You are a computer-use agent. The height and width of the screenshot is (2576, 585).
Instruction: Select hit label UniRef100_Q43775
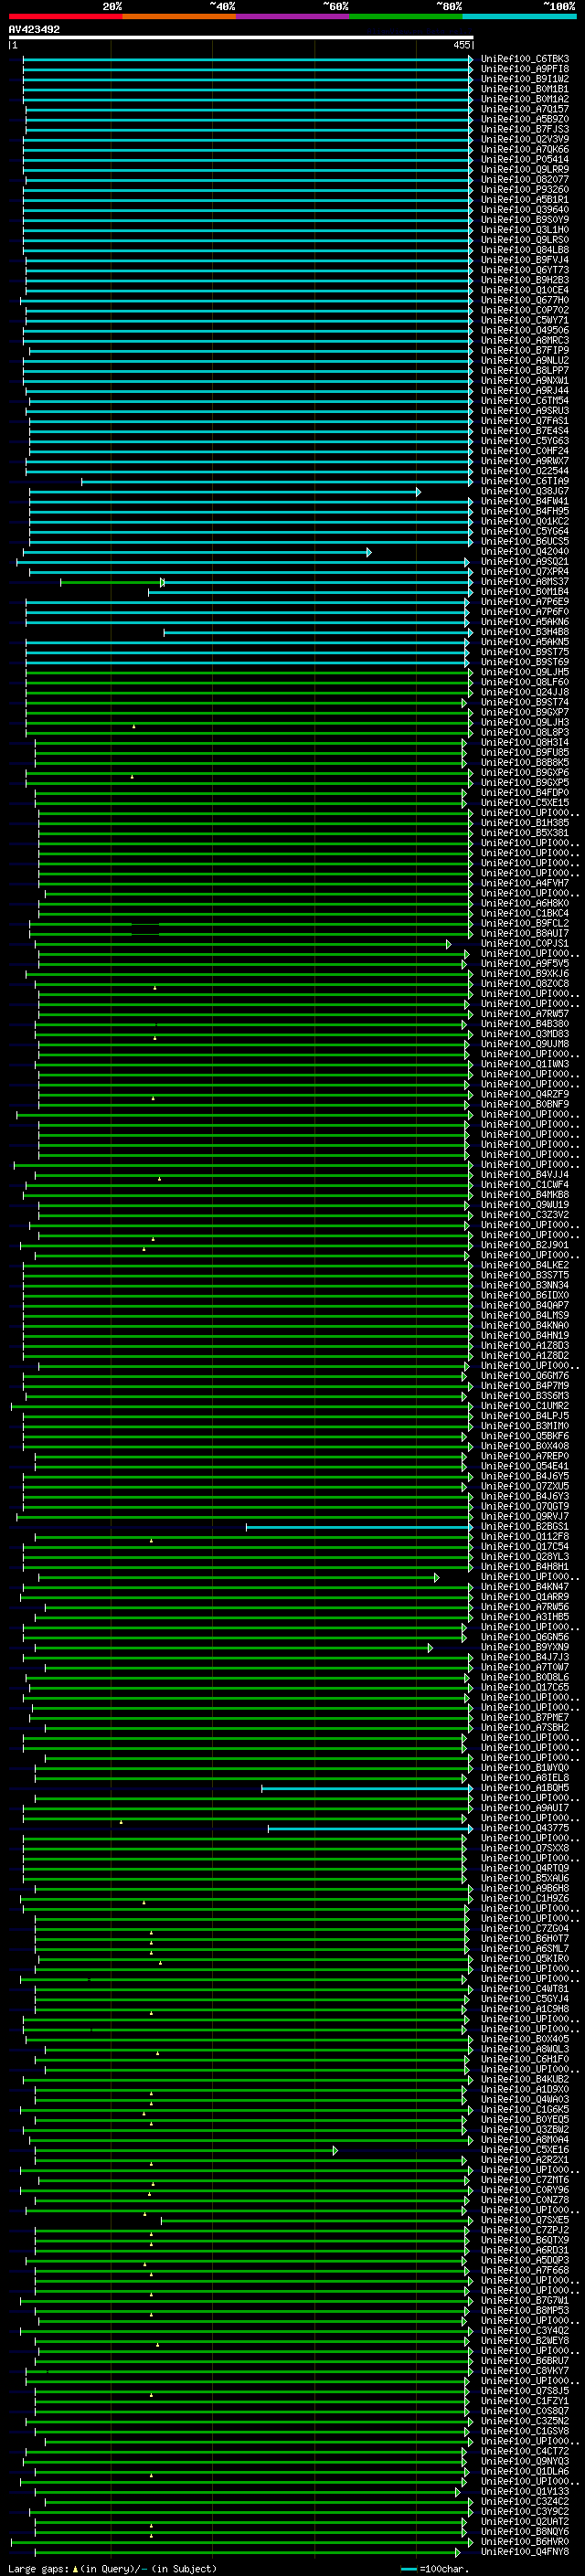pyautogui.click(x=525, y=1828)
